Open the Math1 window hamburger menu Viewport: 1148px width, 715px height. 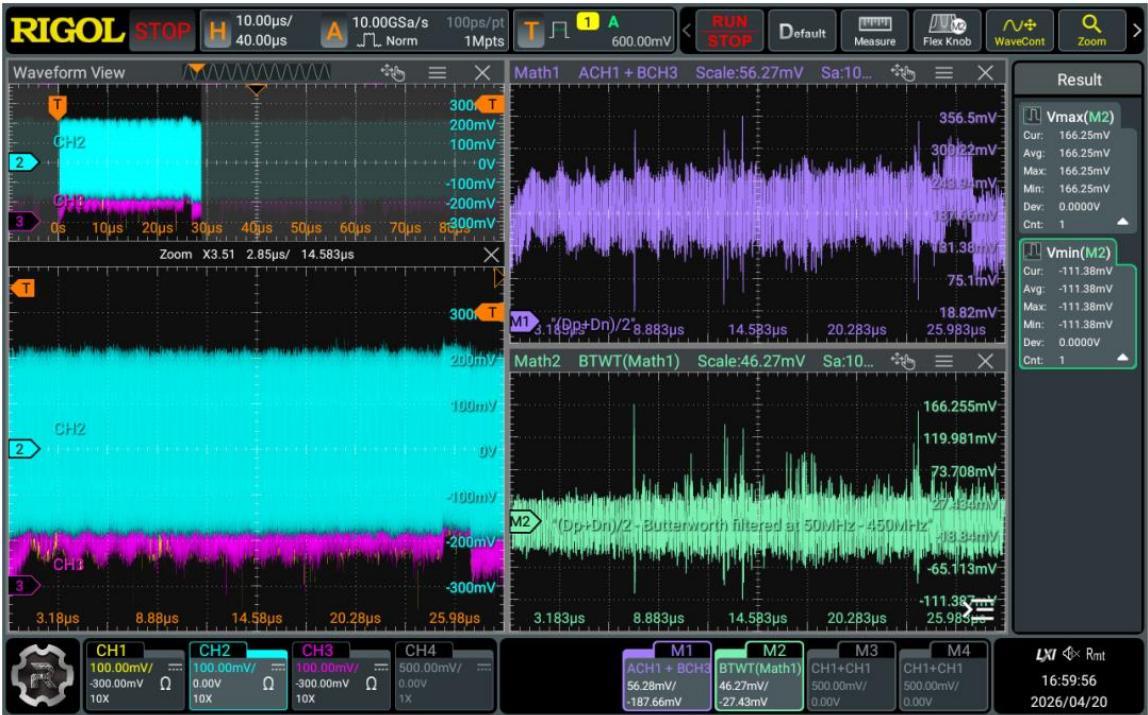point(944,72)
